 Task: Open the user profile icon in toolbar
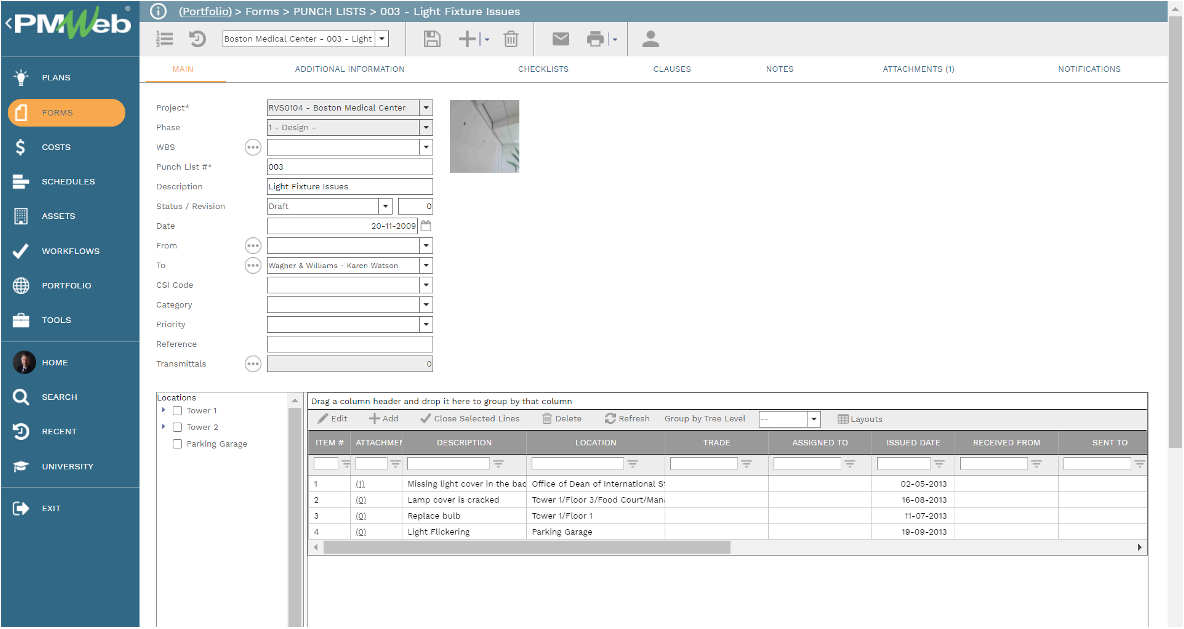650,39
